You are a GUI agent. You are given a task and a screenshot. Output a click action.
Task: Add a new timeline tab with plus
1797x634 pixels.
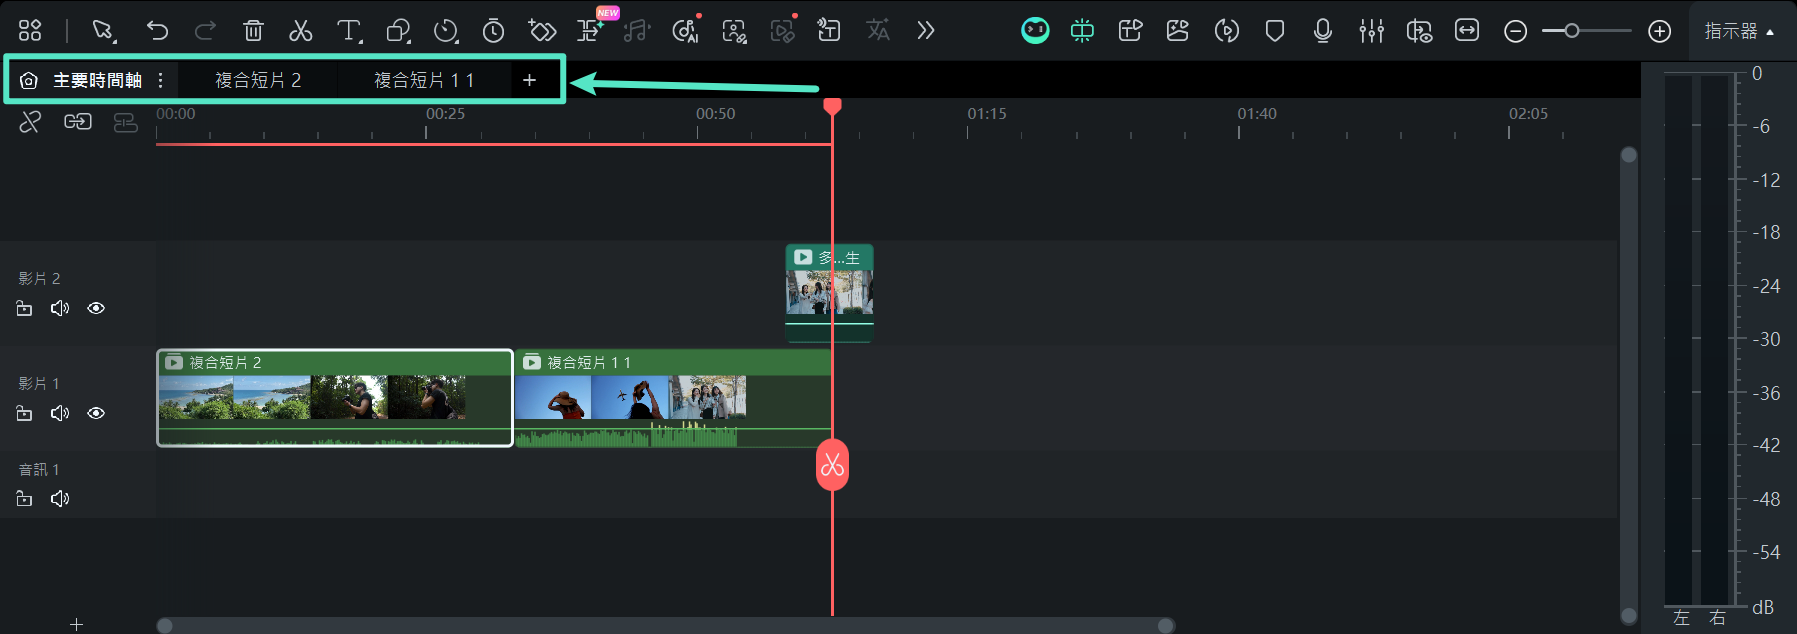click(x=529, y=80)
